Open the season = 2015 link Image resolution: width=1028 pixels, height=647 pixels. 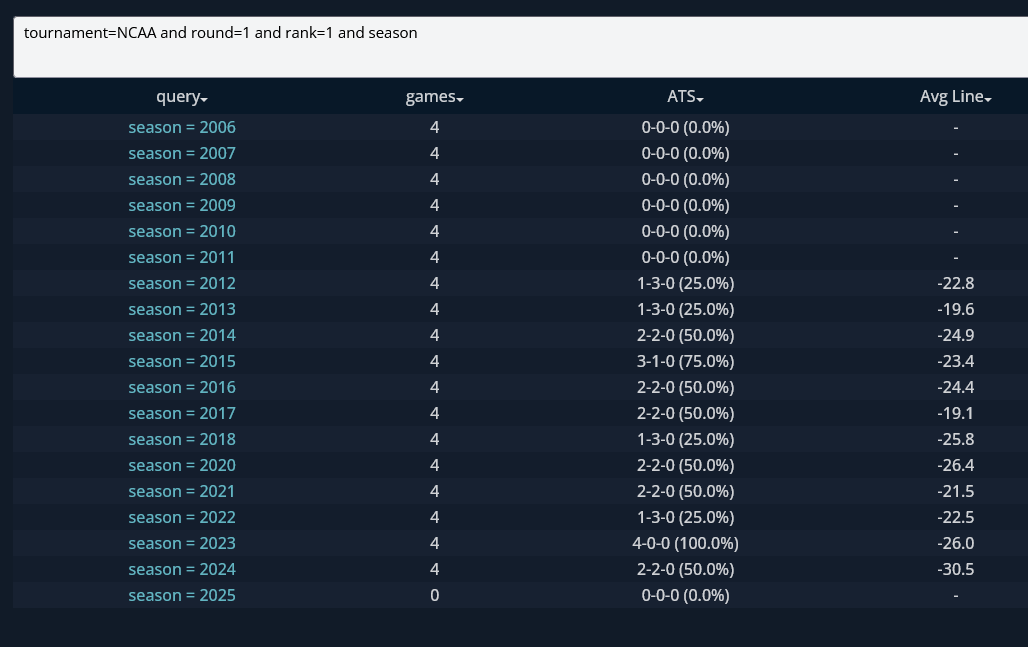coord(182,361)
